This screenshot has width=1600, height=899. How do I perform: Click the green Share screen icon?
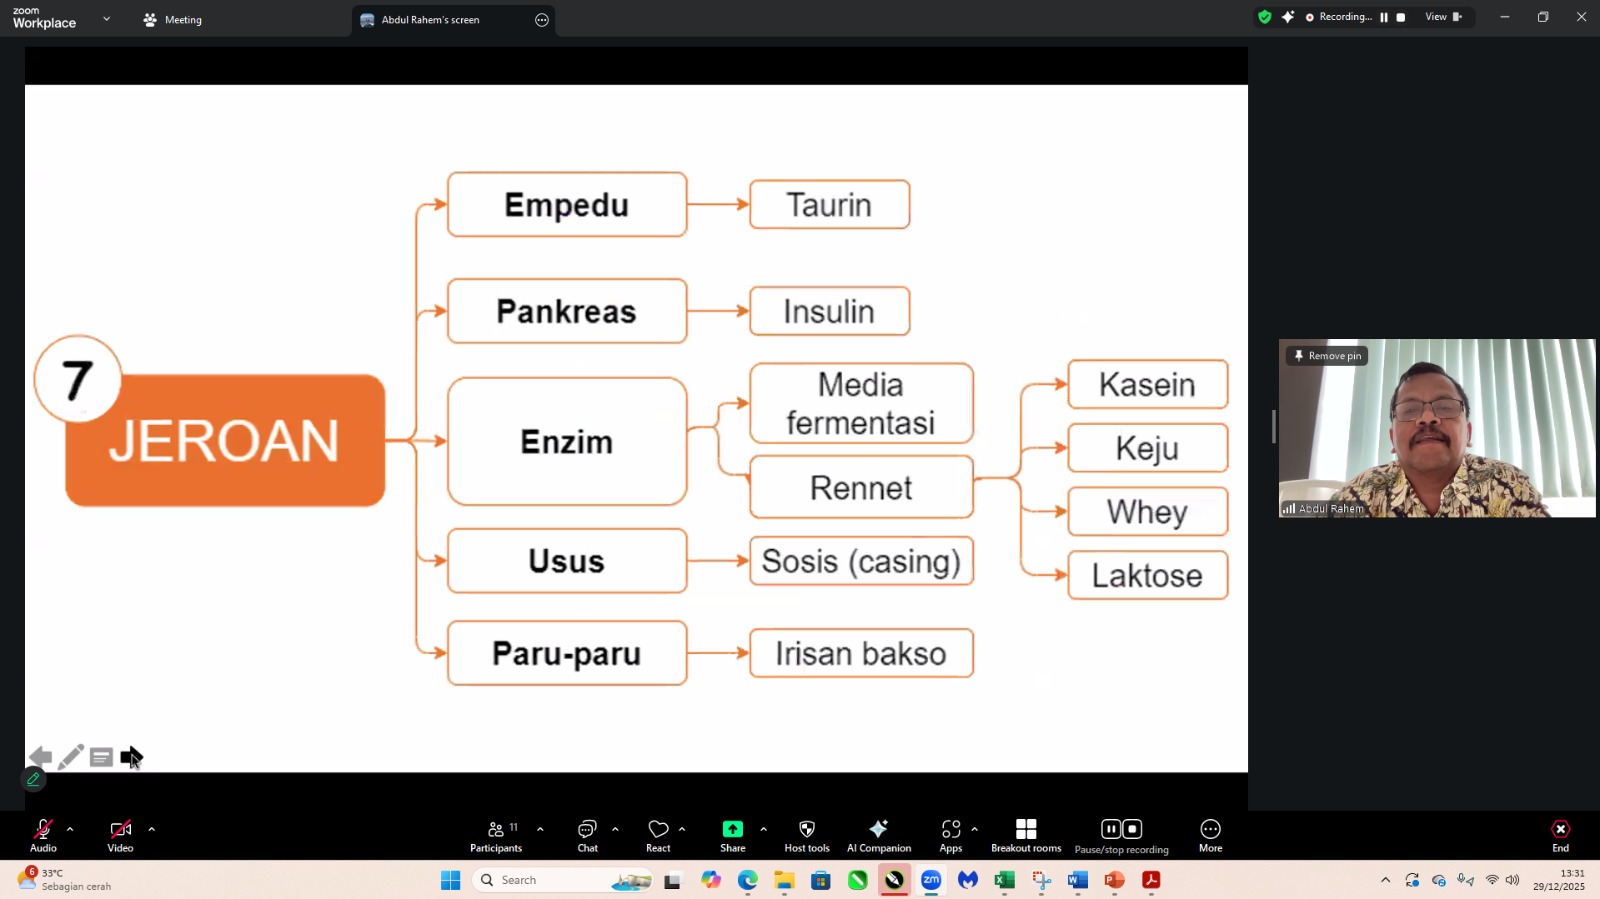click(732, 830)
